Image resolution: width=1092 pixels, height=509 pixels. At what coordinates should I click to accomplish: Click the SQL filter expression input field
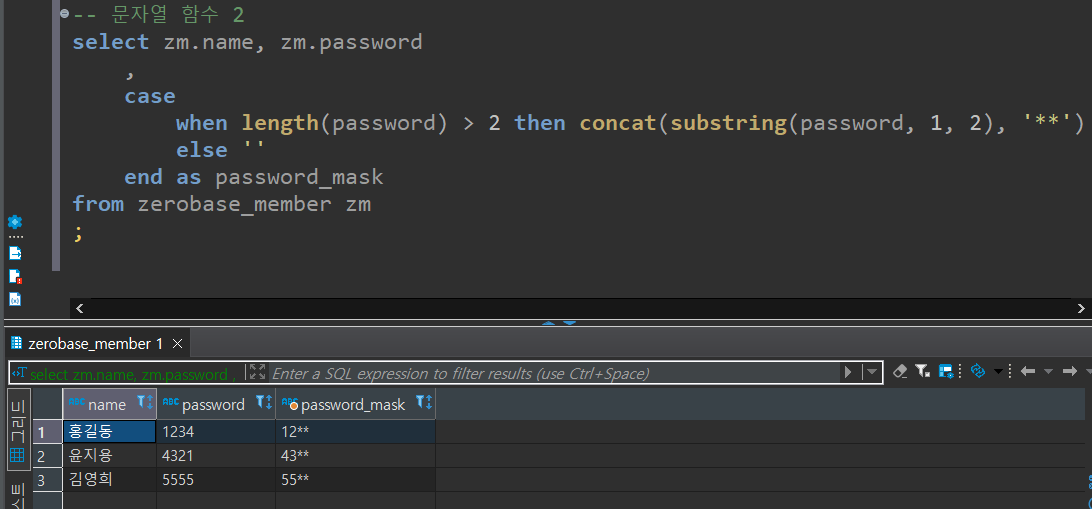tap(550, 373)
